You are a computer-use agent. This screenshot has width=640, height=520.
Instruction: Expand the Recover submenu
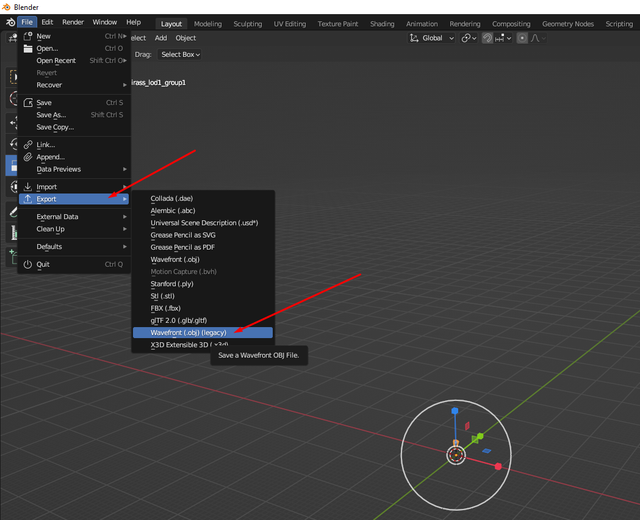coord(74,85)
